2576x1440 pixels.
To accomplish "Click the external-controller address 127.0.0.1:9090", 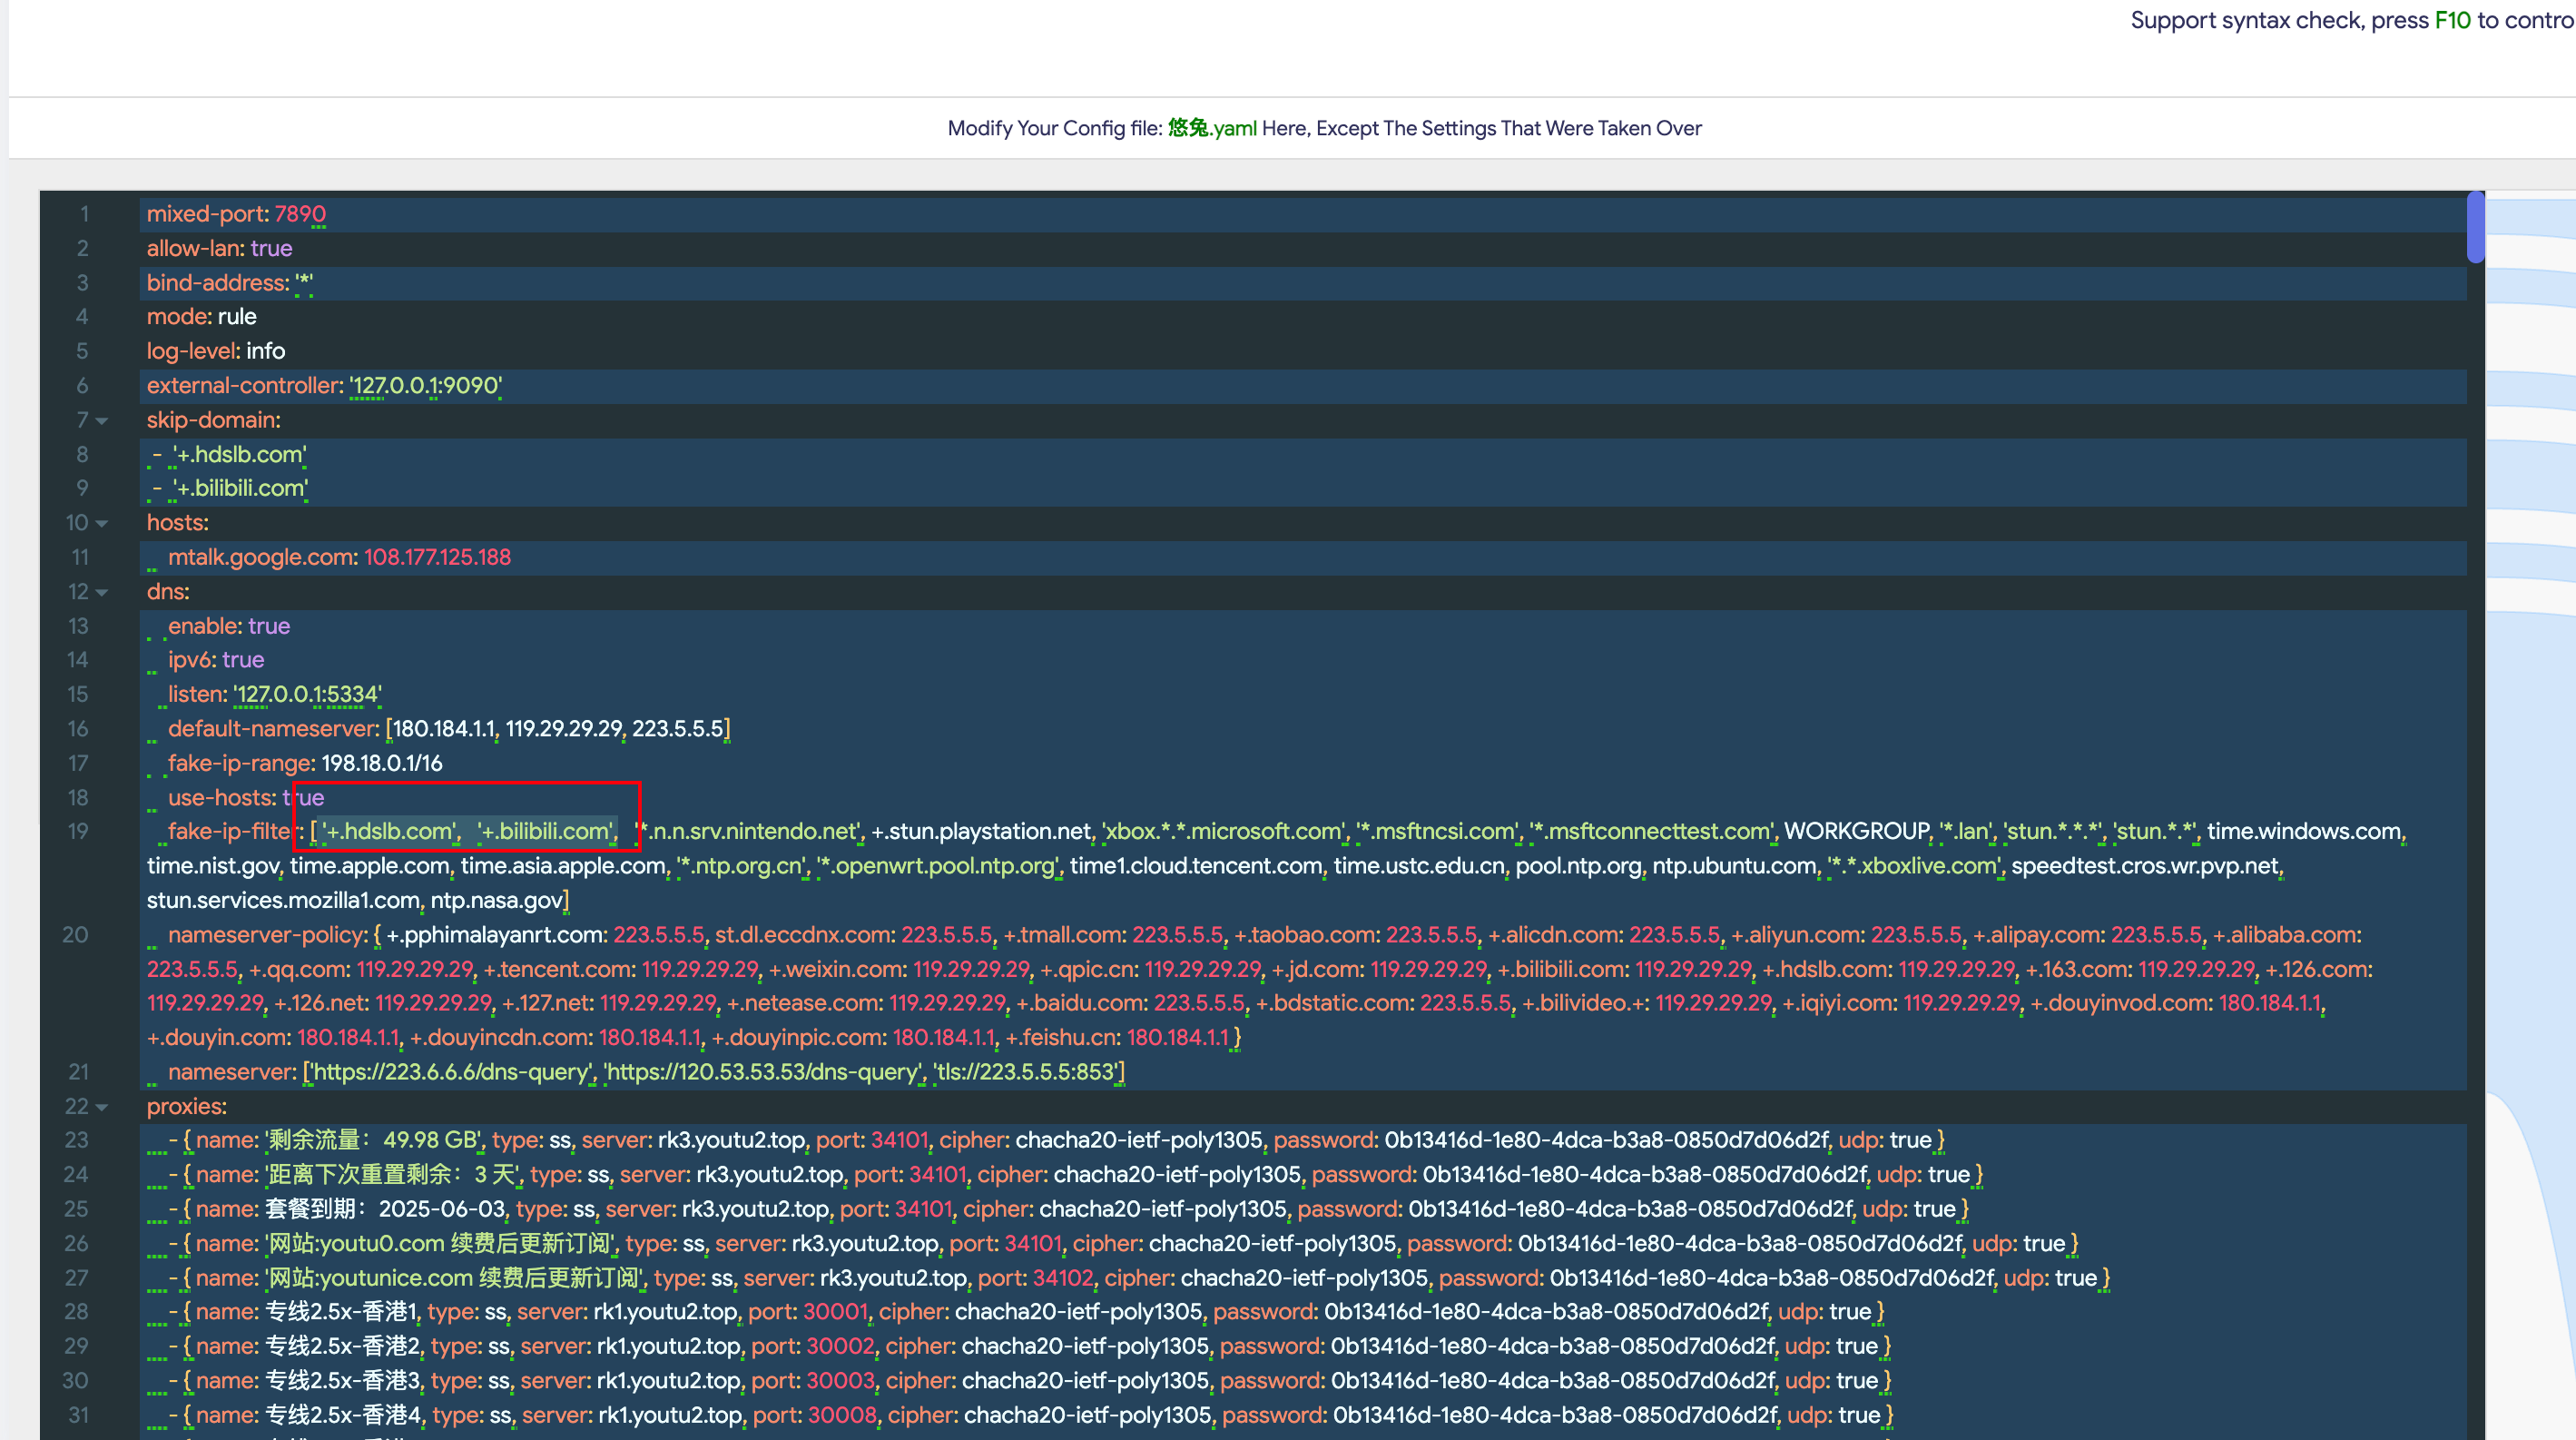I will tap(425, 386).
